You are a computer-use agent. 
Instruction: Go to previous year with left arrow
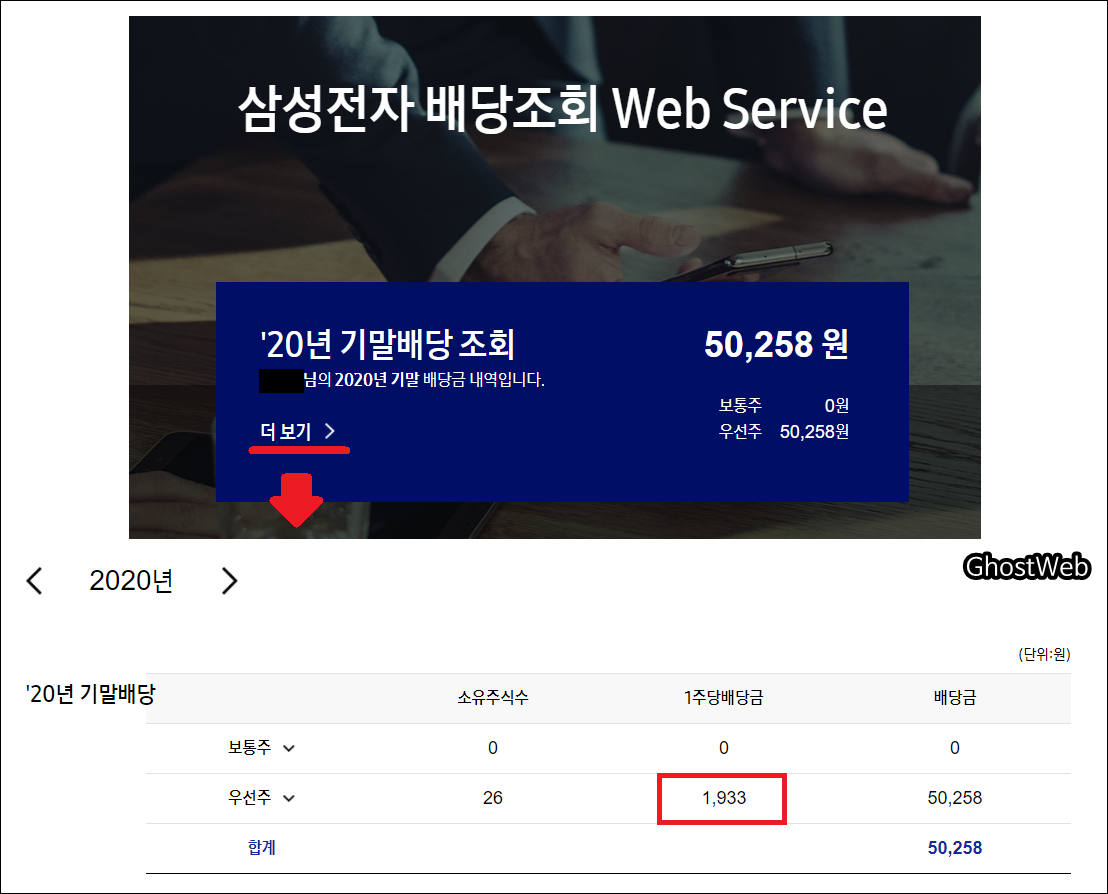(x=34, y=581)
